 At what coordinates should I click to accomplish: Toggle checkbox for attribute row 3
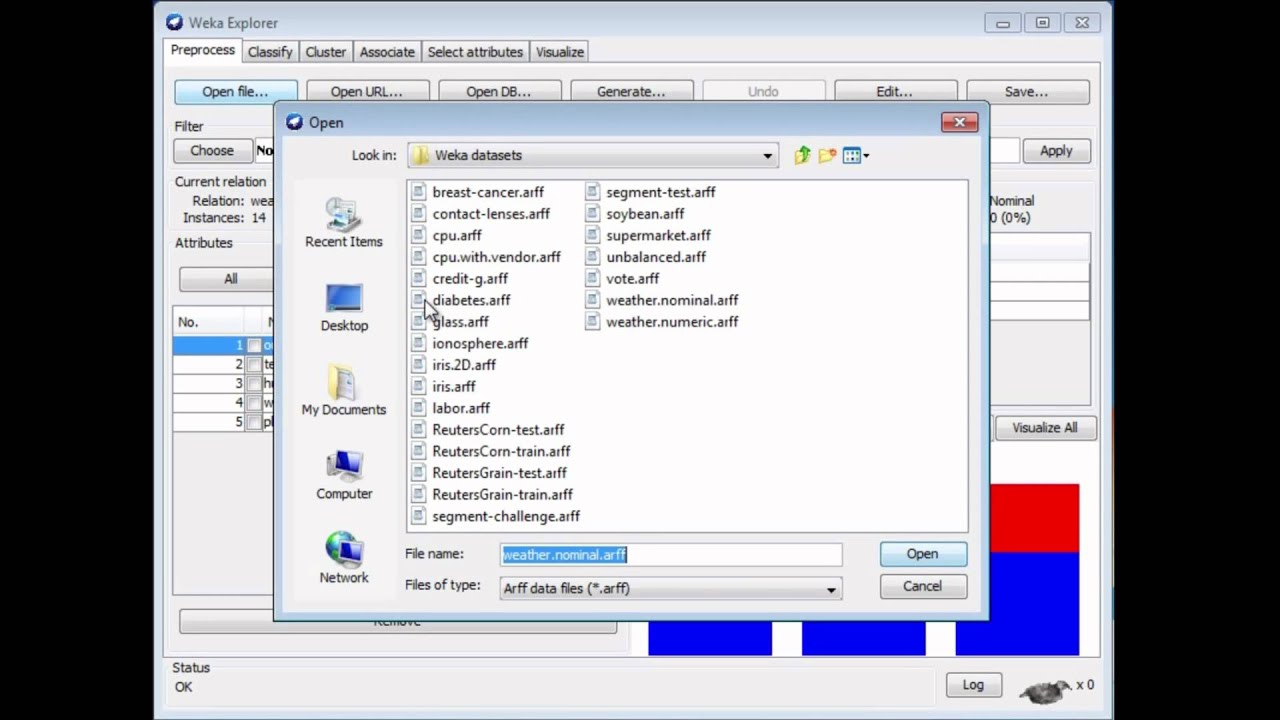coord(254,384)
